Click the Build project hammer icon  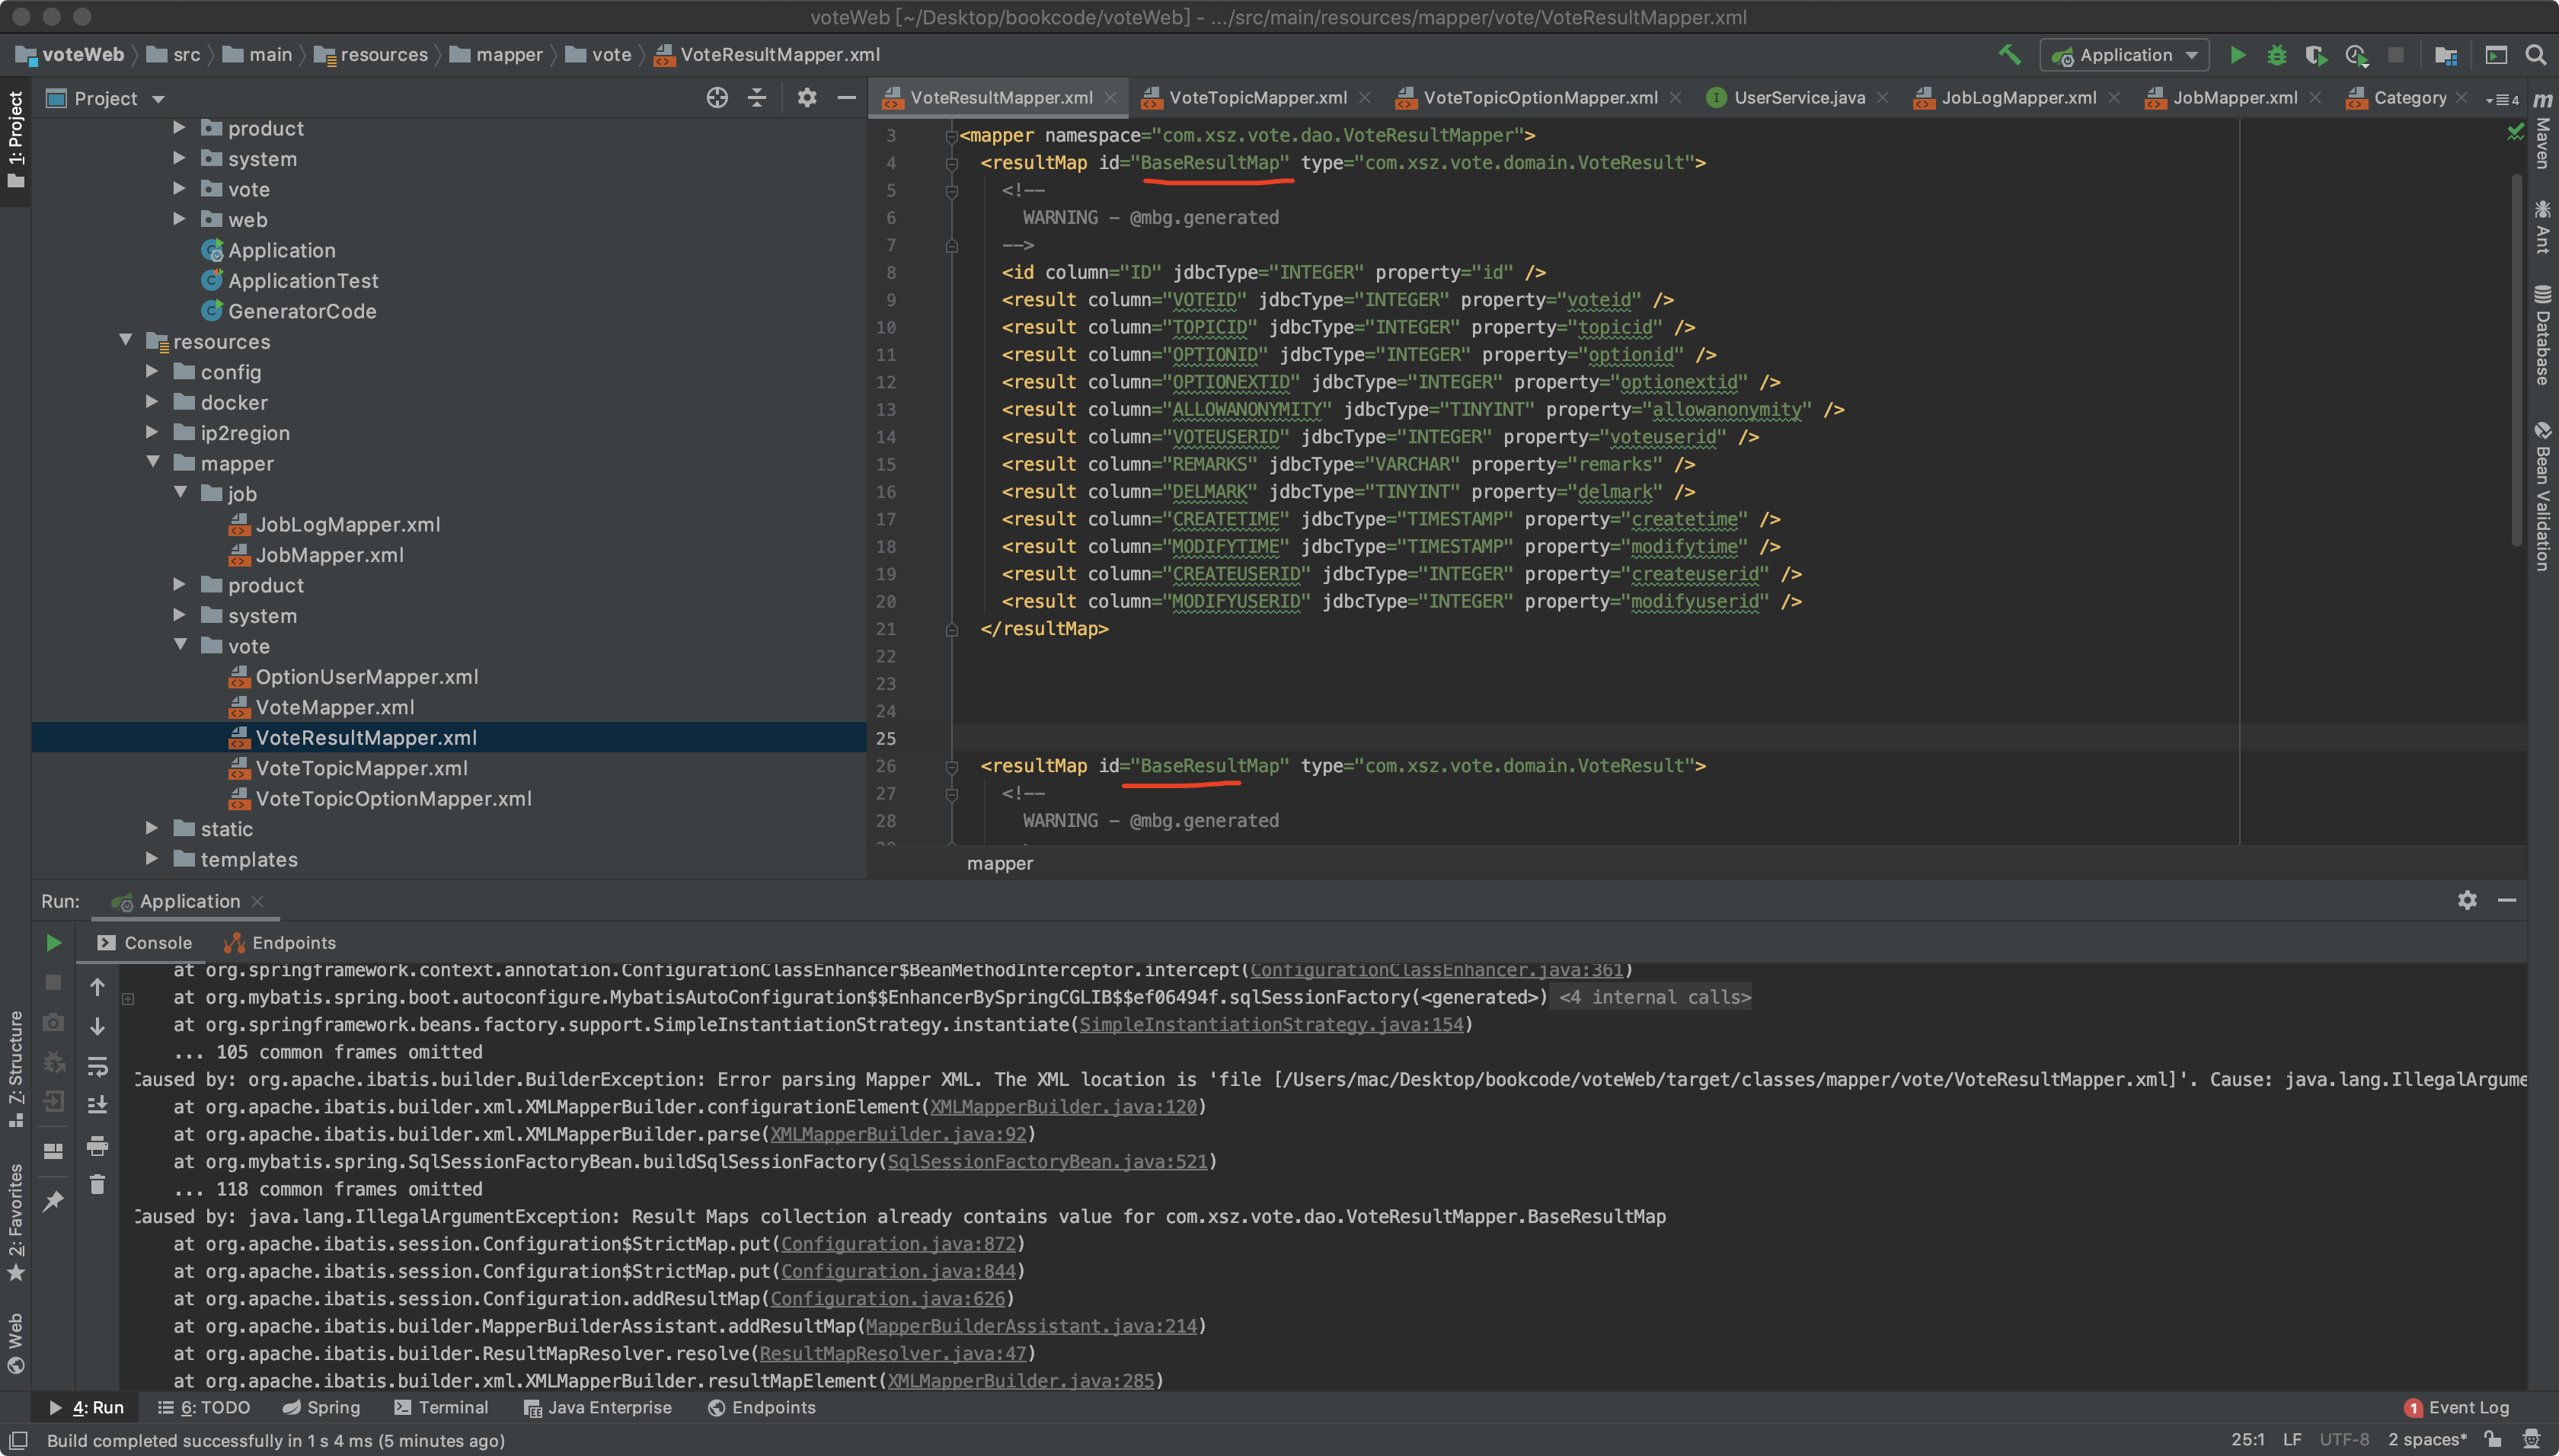[2009, 55]
